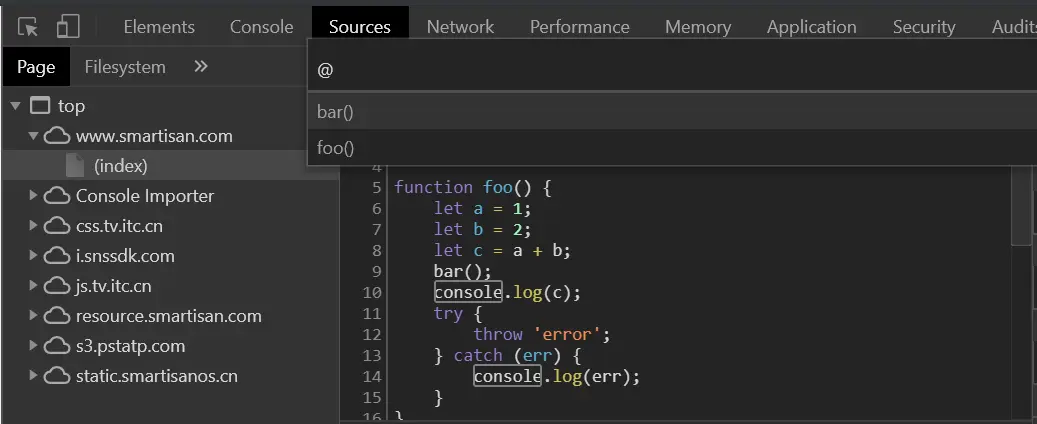Choose foo() from the symbol list

point(672,148)
